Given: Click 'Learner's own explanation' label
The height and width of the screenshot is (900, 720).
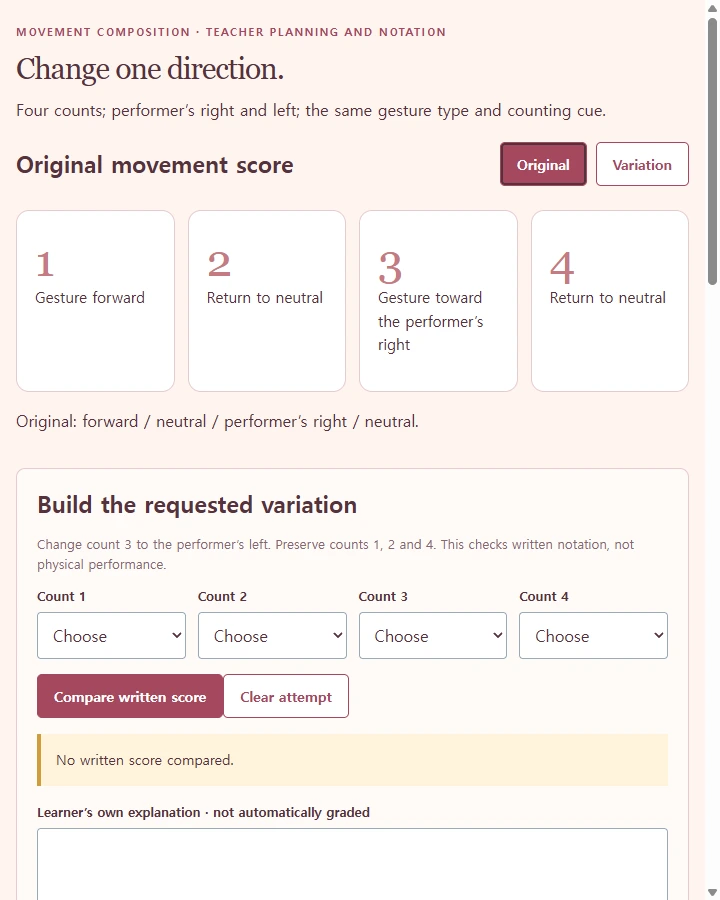Looking at the screenshot, I should pyautogui.click(x=203, y=812).
